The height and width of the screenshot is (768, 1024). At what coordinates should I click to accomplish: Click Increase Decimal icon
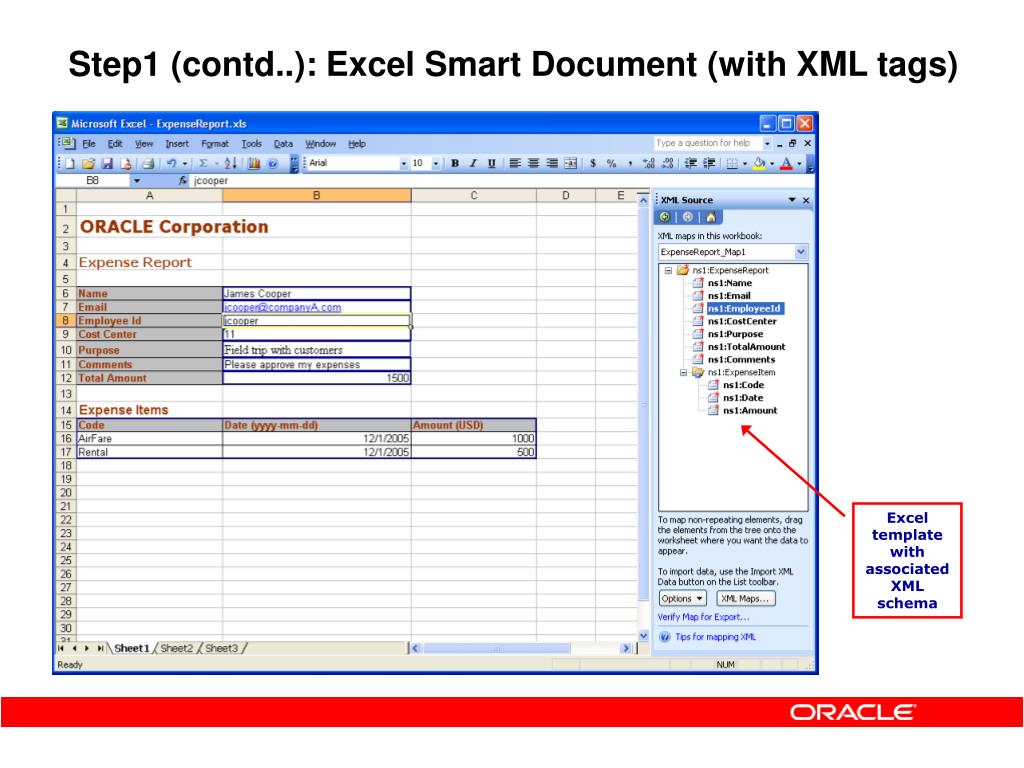click(x=648, y=163)
